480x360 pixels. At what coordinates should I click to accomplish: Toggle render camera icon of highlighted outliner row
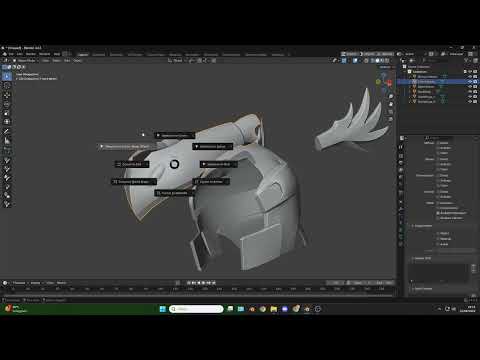click(475, 82)
